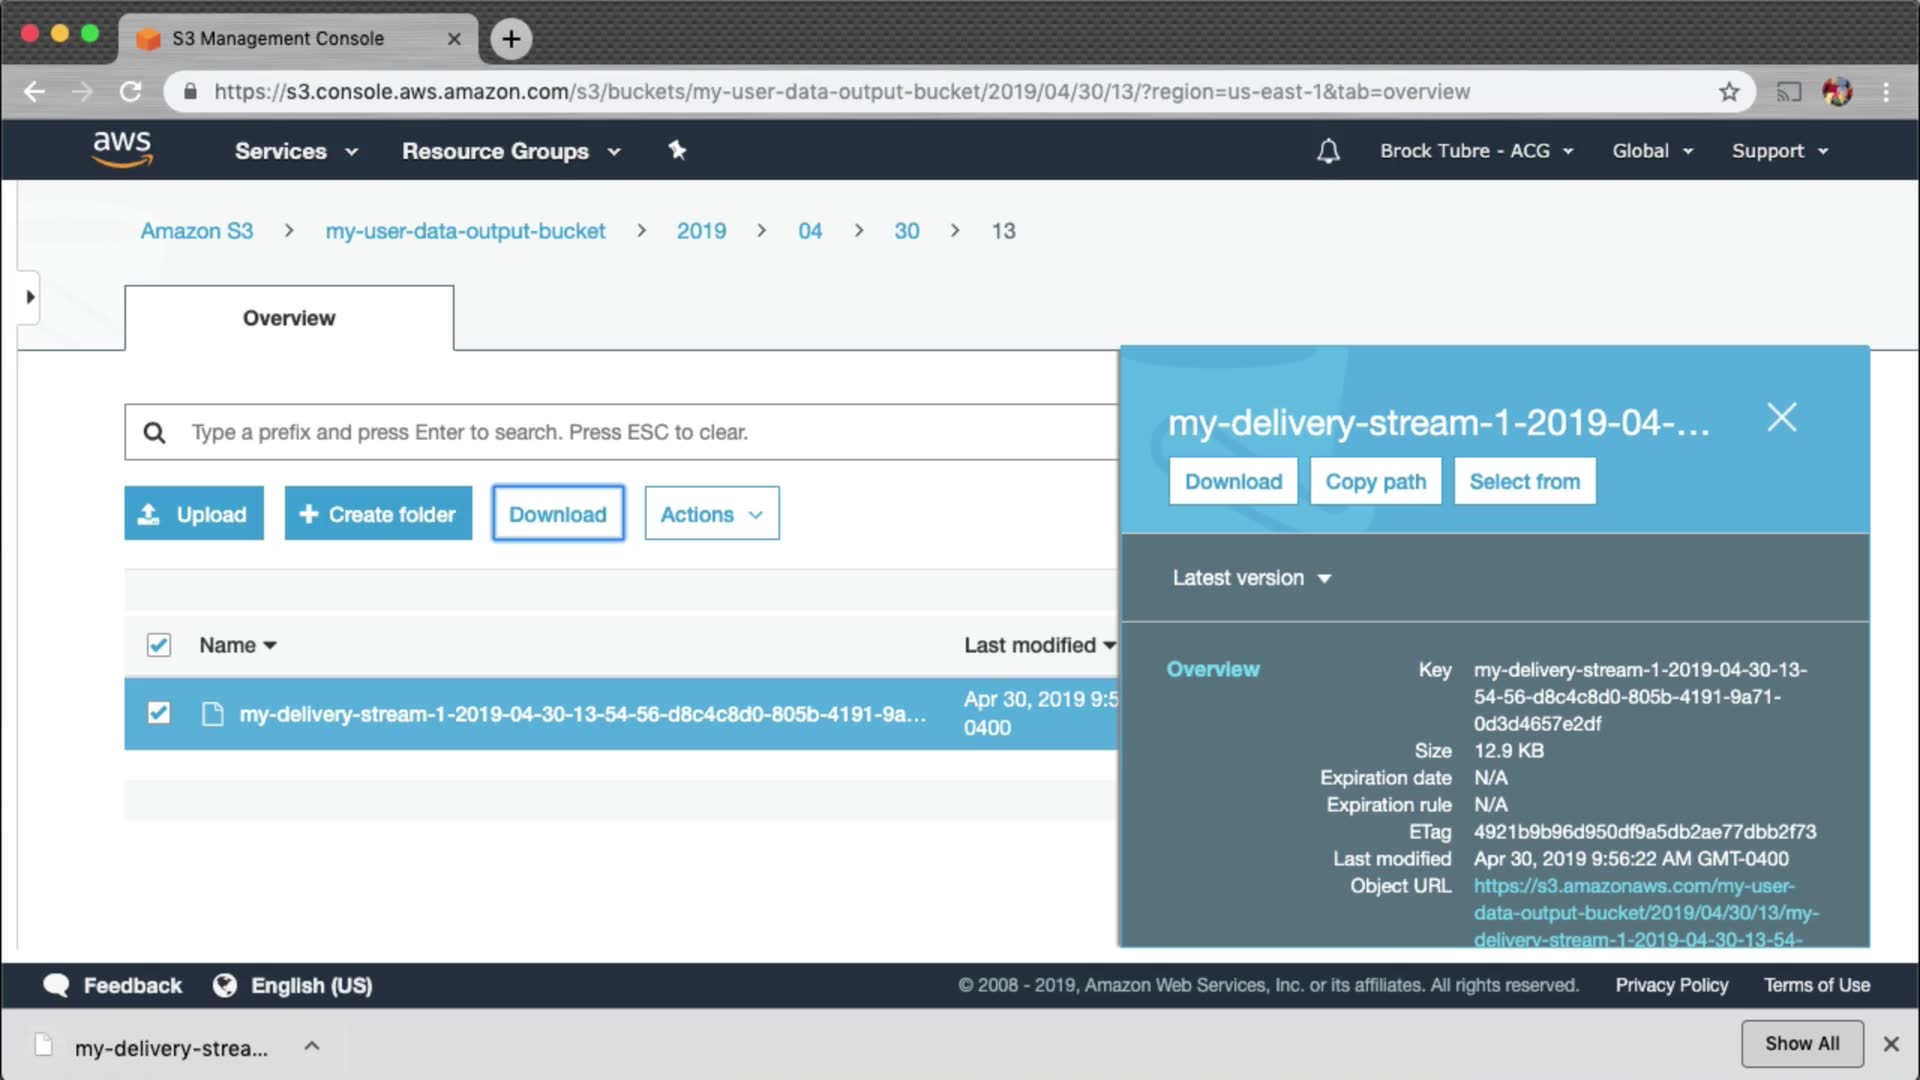Viewport: 1920px width, 1080px height.
Task: Click the pin shortcut icon in navbar
Action: (x=677, y=150)
